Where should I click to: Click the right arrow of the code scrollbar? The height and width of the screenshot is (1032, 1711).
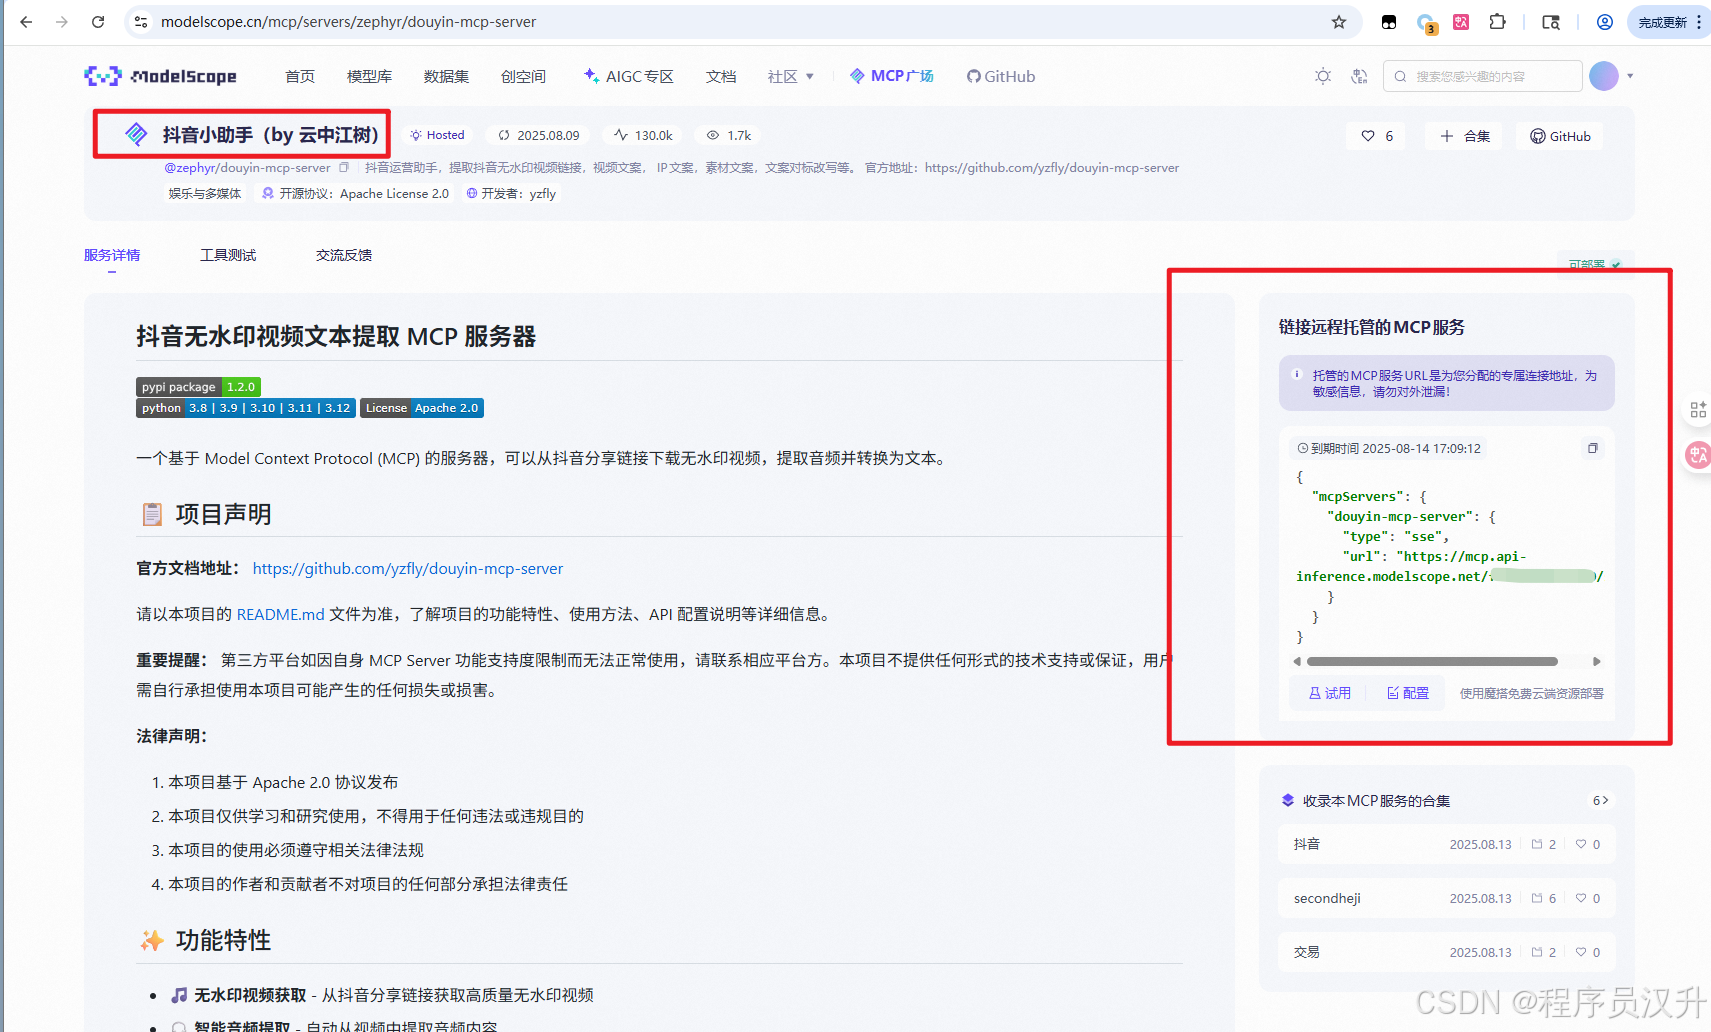pyautogui.click(x=1597, y=661)
